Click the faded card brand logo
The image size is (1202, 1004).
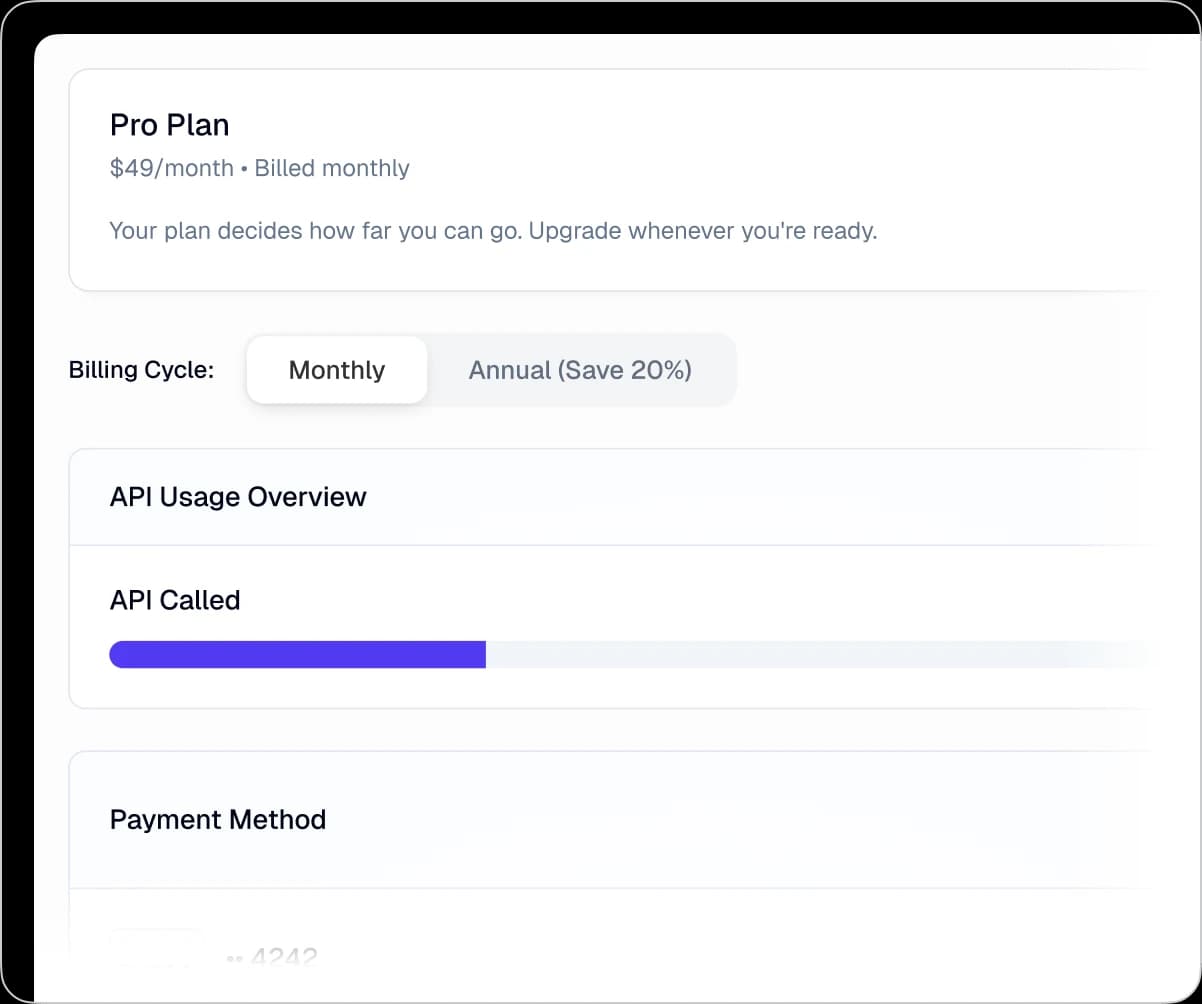(x=155, y=950)
